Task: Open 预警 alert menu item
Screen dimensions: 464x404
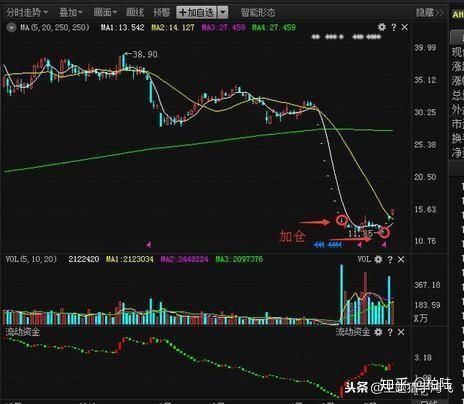Action: (x=161, y=13)
